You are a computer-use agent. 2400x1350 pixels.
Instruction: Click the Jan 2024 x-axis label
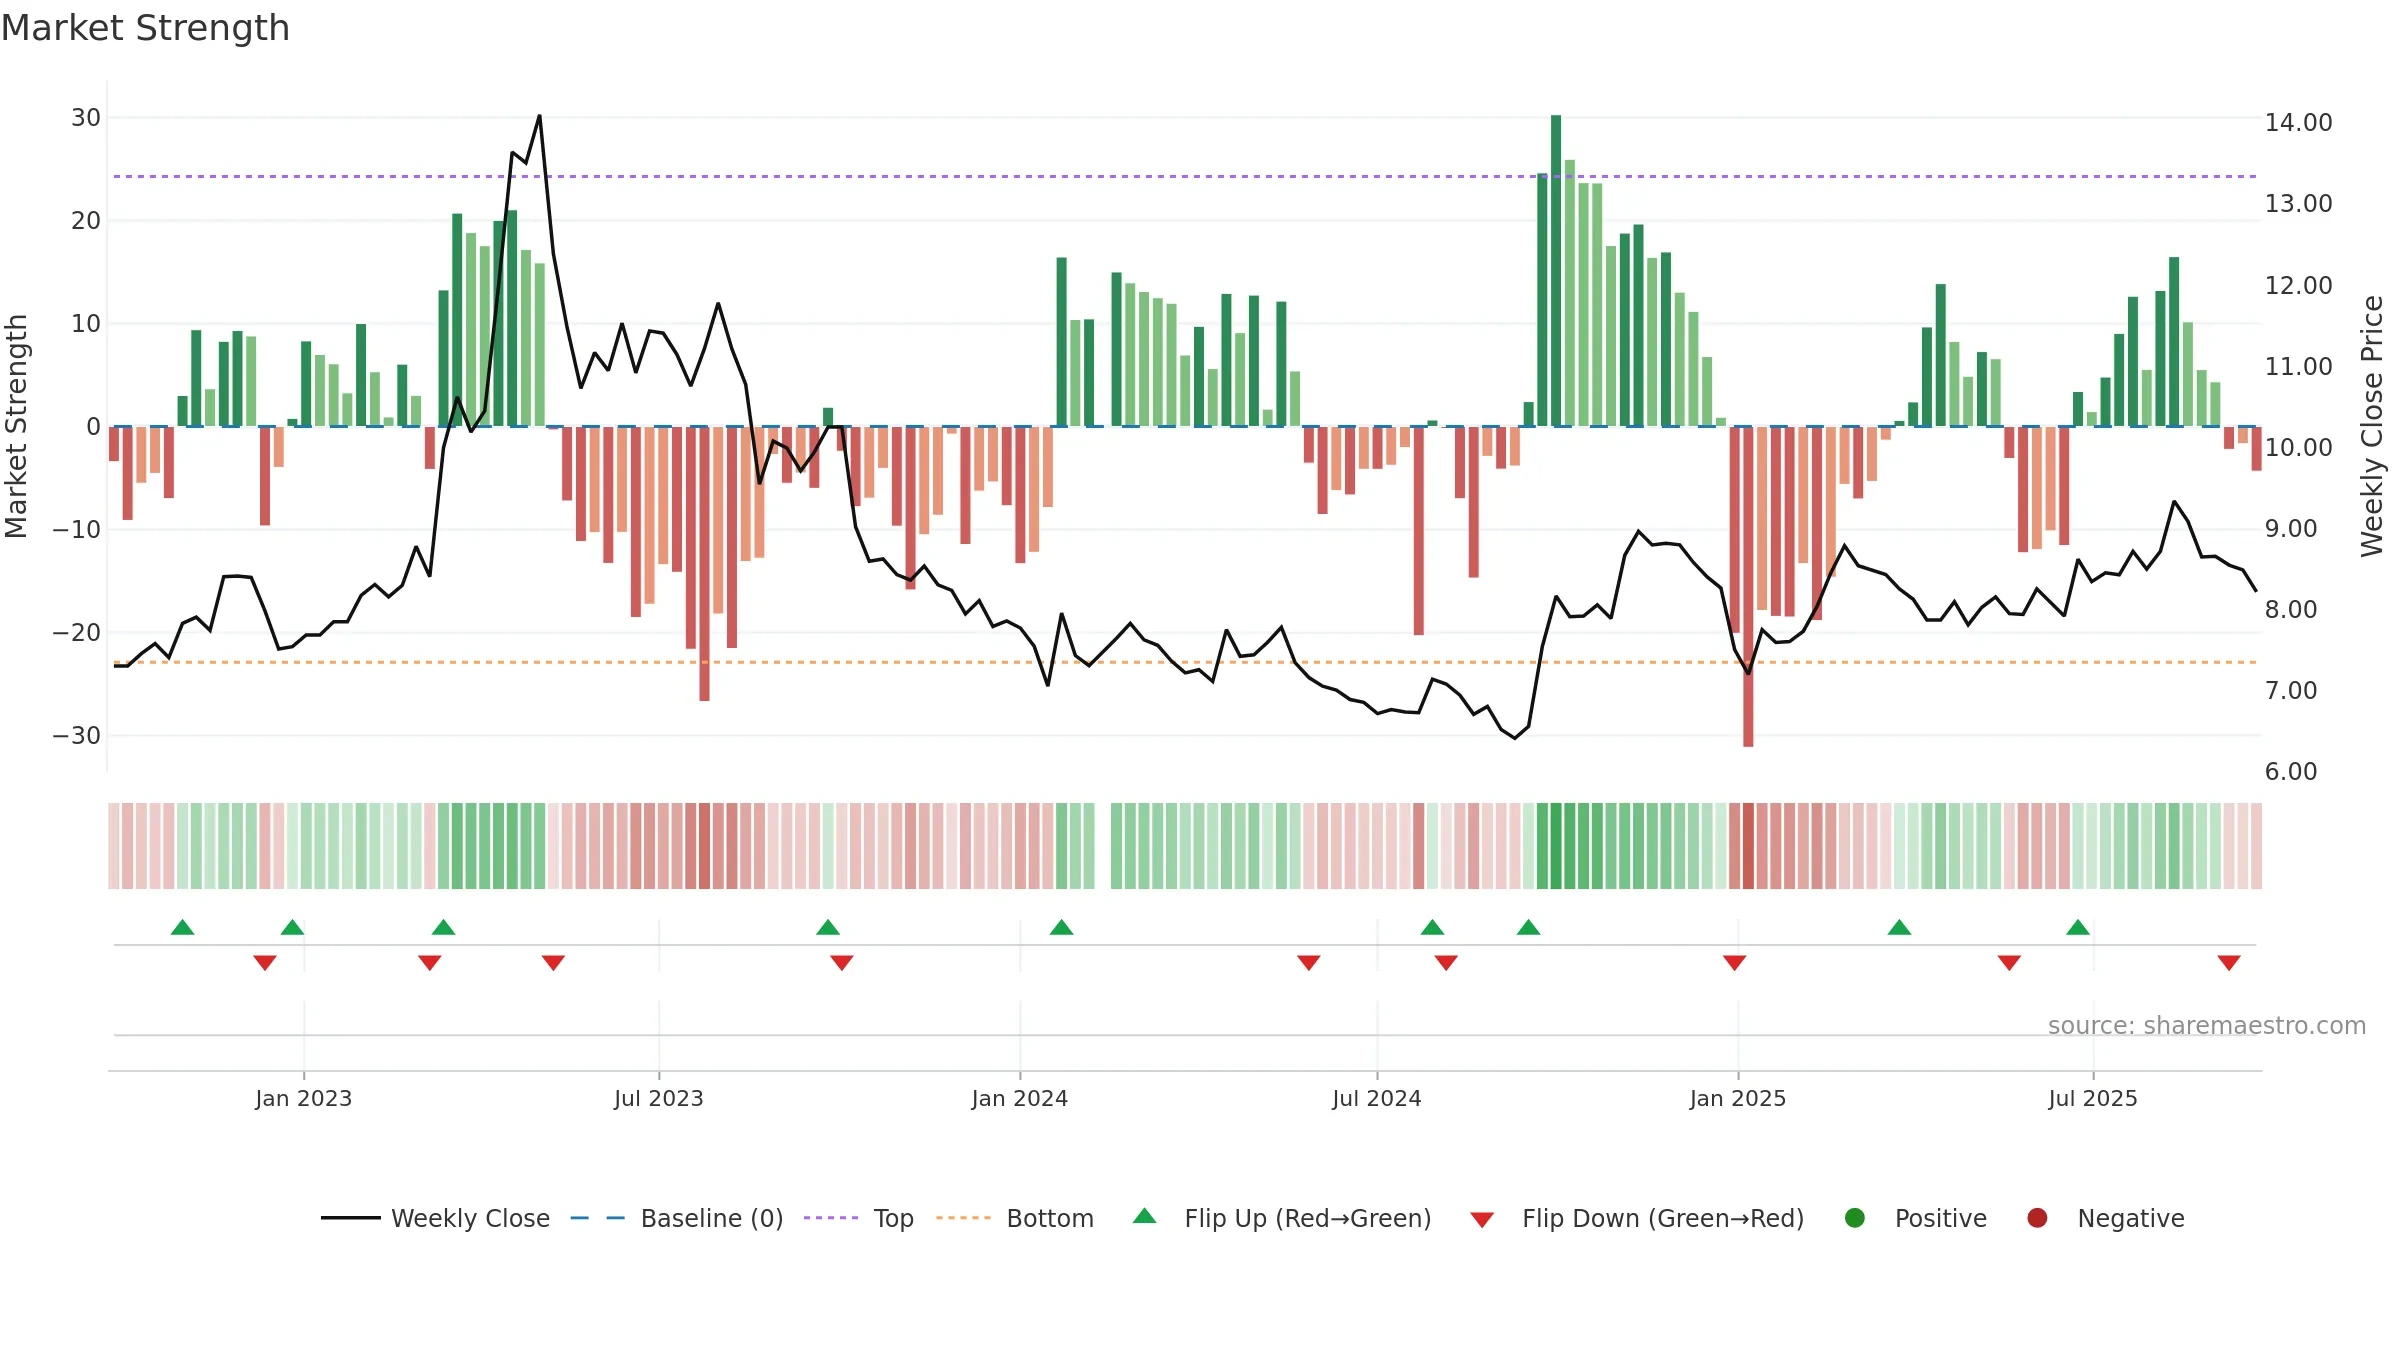1020,1098
